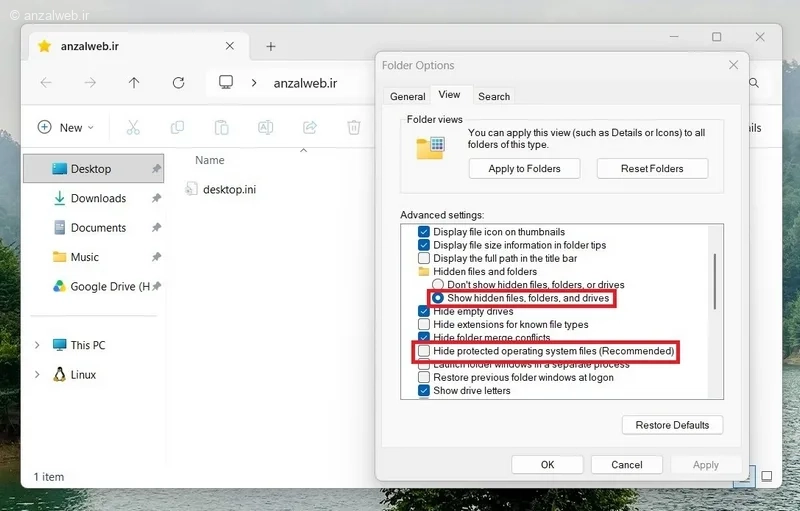Click the Delete trash icon
This screenshot has width=800, height=511.
point(354,127)
